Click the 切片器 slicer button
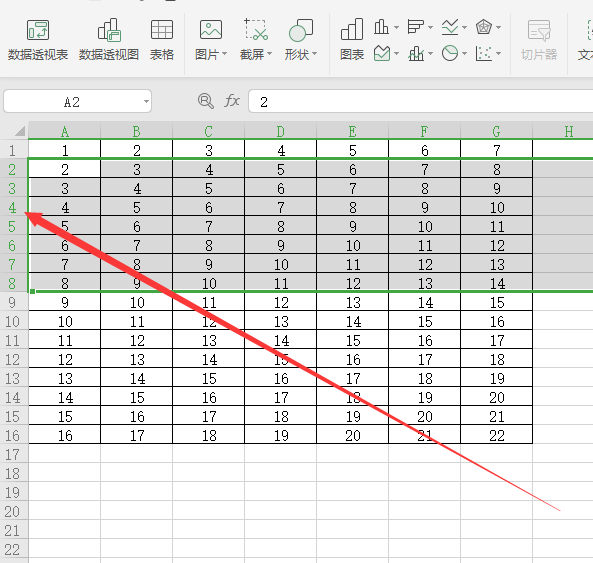The height and width of the screenshot is (563, 593). click(539, 40)
